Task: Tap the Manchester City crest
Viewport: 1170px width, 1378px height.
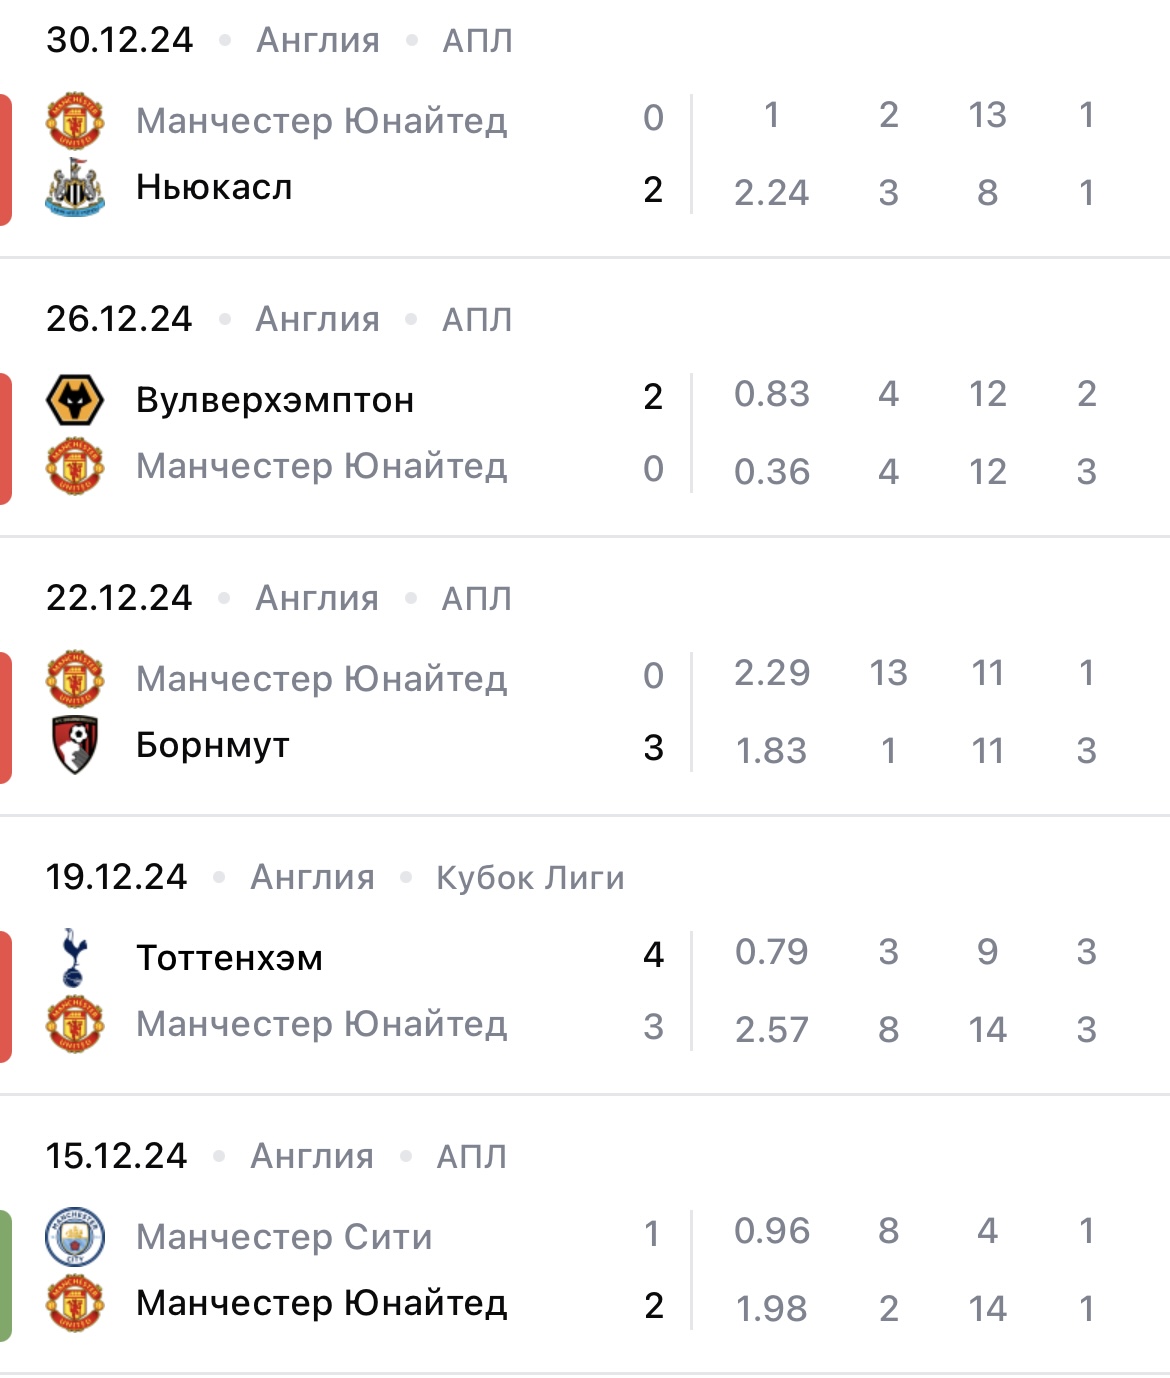Action: (x=75, y=1236)
